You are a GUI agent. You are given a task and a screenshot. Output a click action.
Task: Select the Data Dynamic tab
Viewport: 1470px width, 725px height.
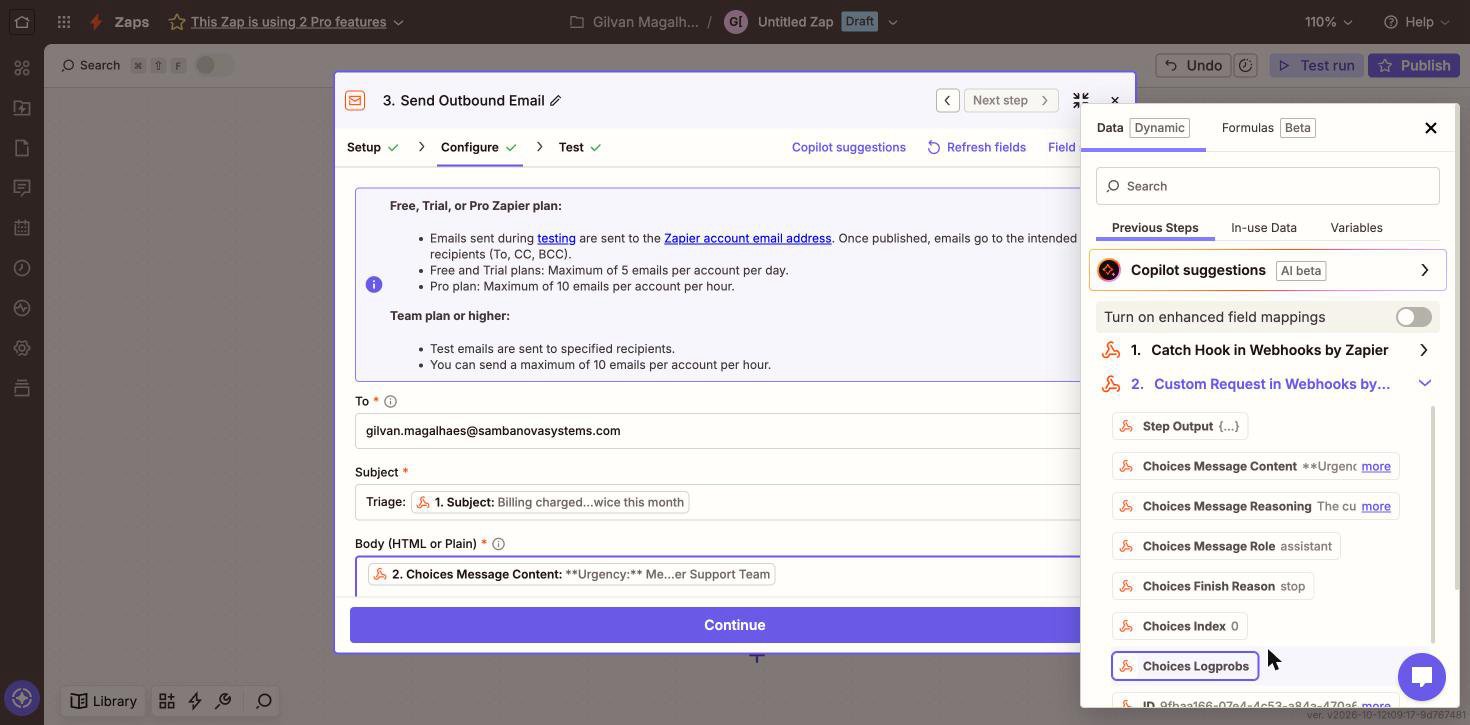(x=1143, y=128)
